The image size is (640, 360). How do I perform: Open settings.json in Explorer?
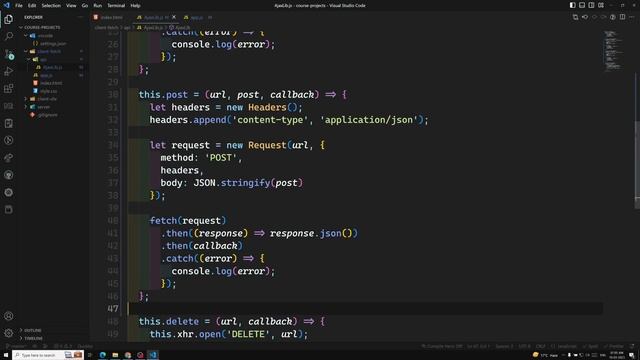pyautogui.click(x=53, y=43)
